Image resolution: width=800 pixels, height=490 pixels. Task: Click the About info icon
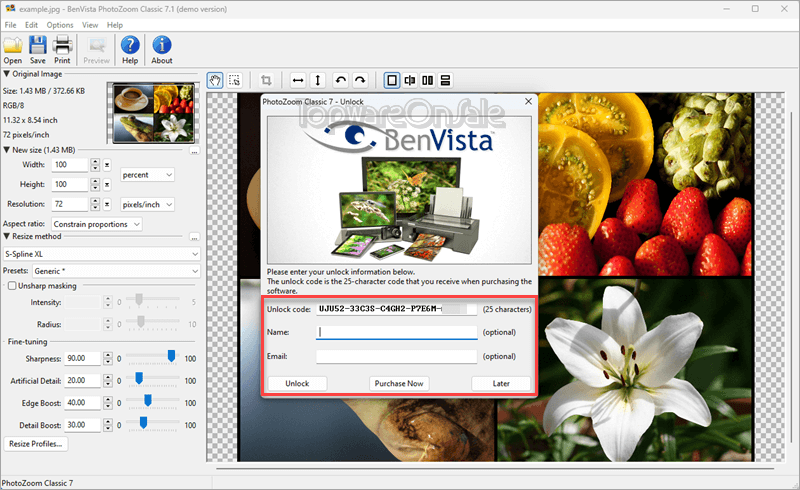(x=162, y=45)
